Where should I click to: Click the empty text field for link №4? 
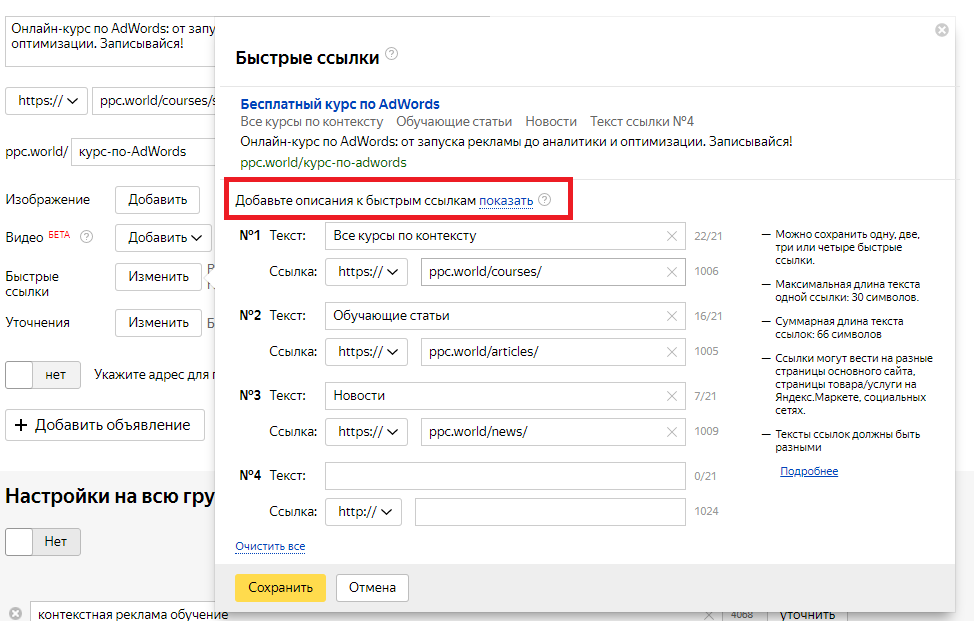coord(504,476)
